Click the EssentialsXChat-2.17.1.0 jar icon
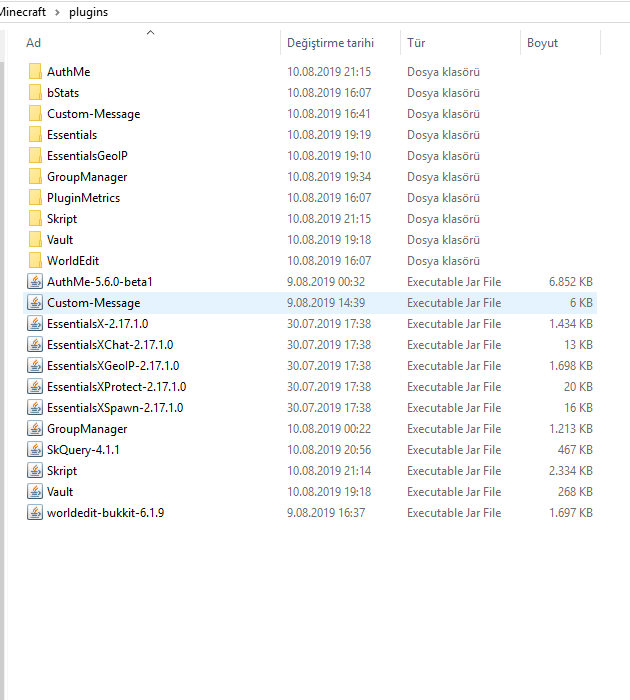This screenshot has width=630, height=700. pos(35,344)
